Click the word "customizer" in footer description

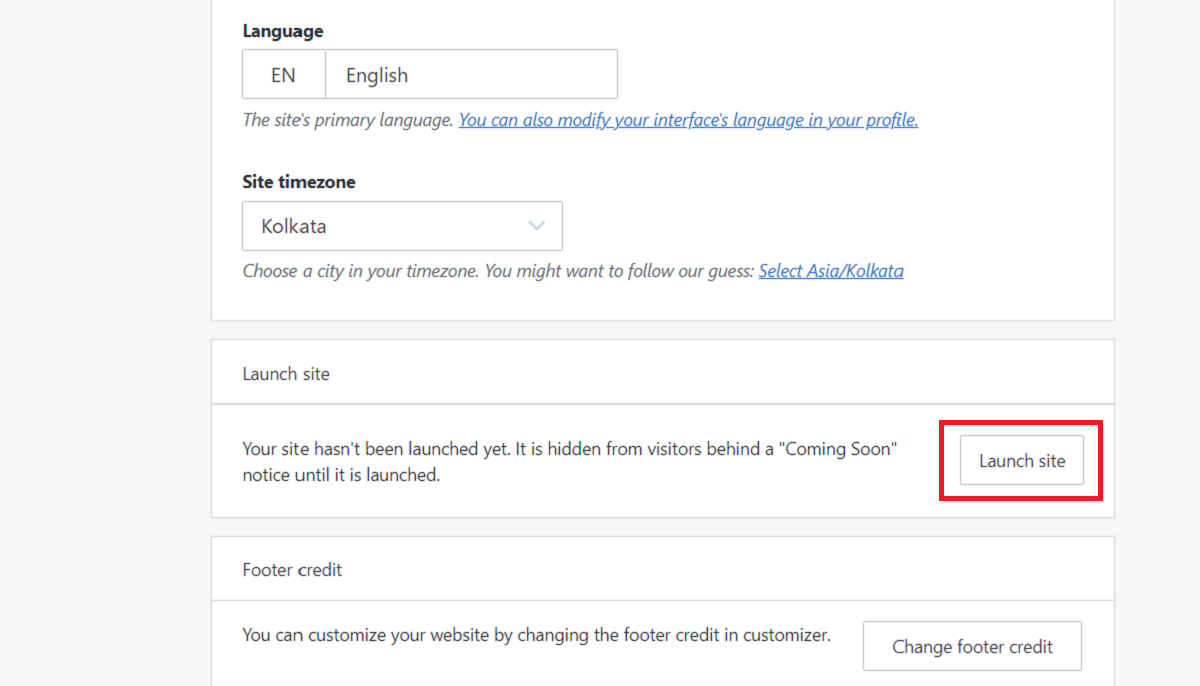point(786,635)
